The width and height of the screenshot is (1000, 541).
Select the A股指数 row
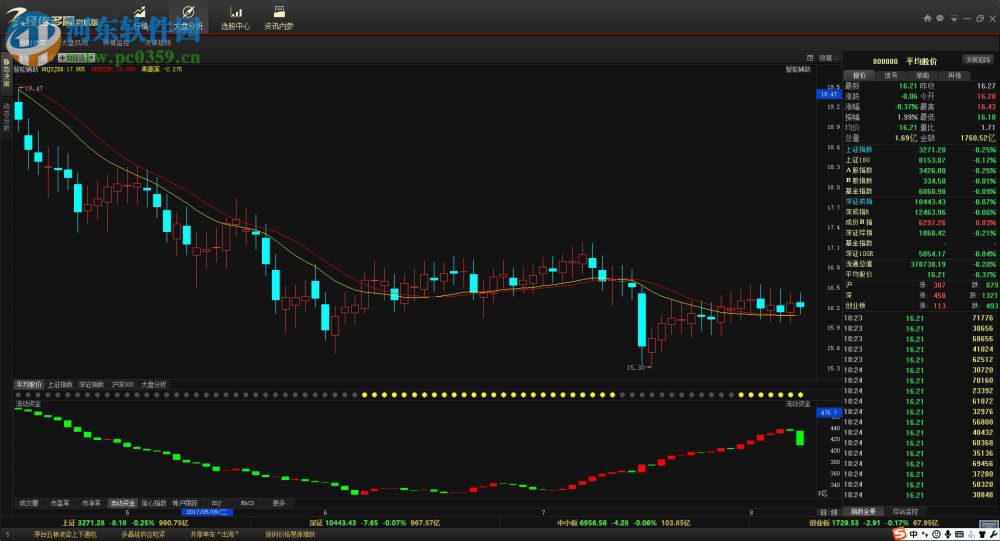pos(921,170)
